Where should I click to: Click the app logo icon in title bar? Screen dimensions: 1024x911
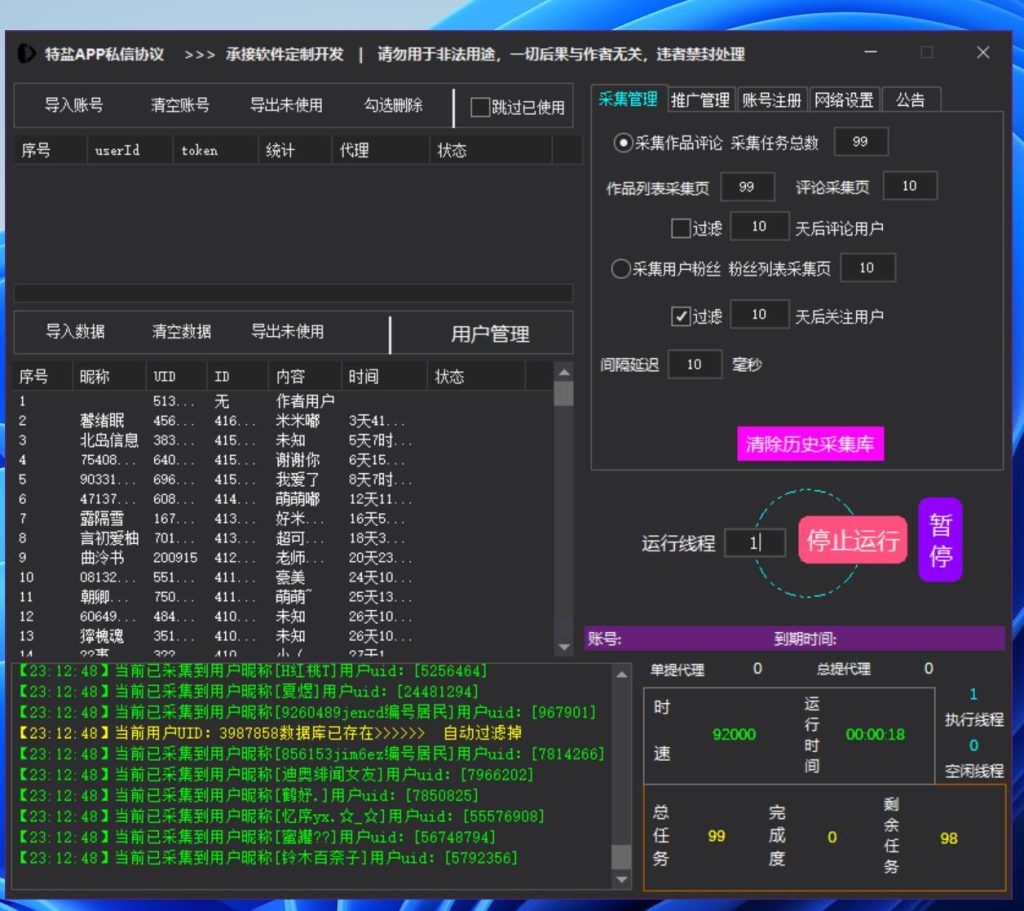pyautogui.click(x=28, y=54)
